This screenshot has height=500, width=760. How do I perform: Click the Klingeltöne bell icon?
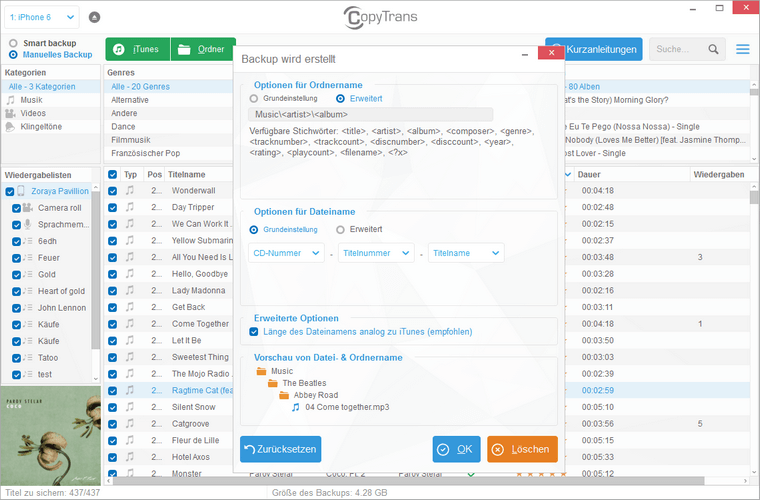(x=10, y=127)
